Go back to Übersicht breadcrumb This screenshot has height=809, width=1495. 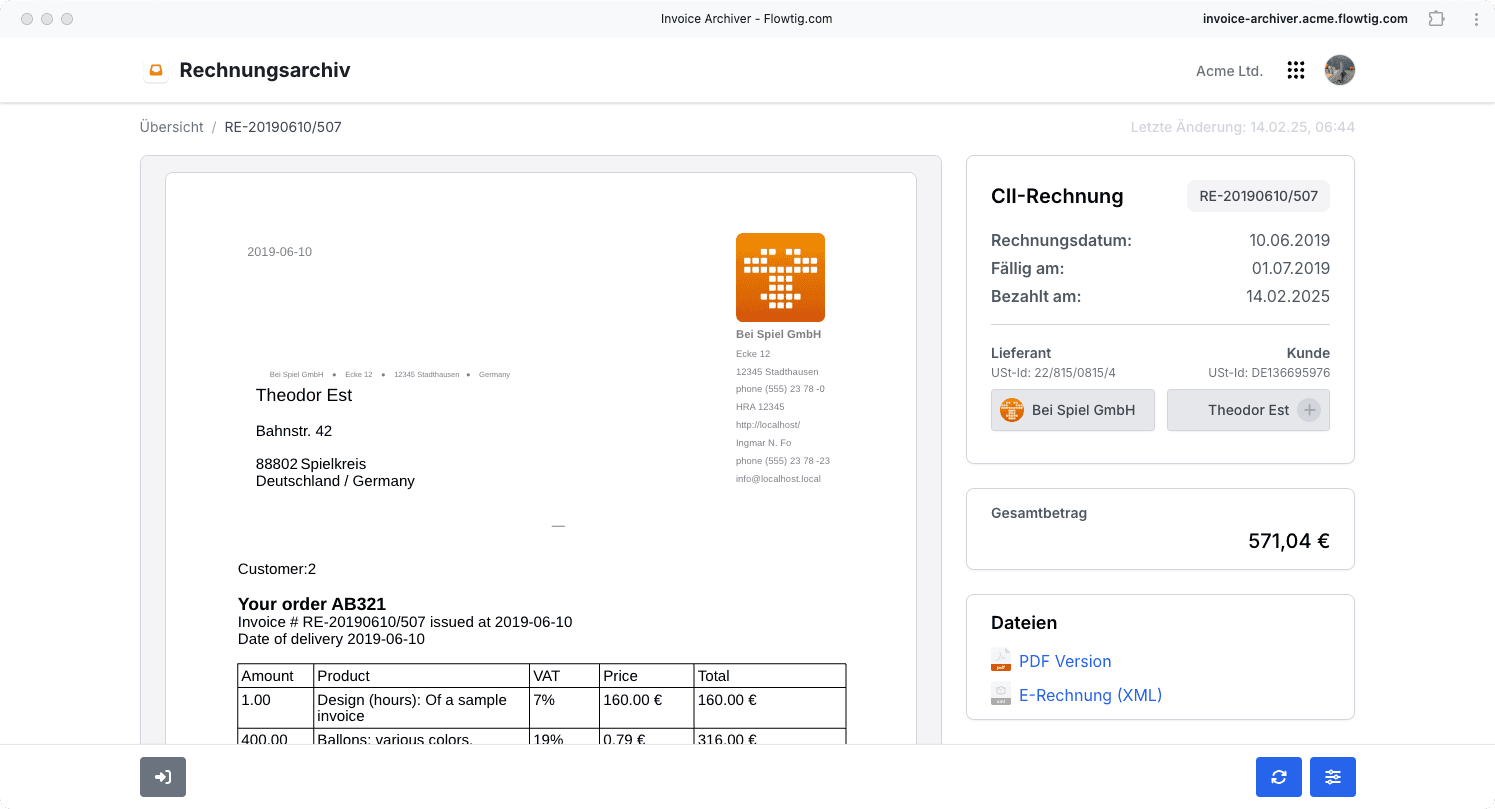click(x=172, y=127)
